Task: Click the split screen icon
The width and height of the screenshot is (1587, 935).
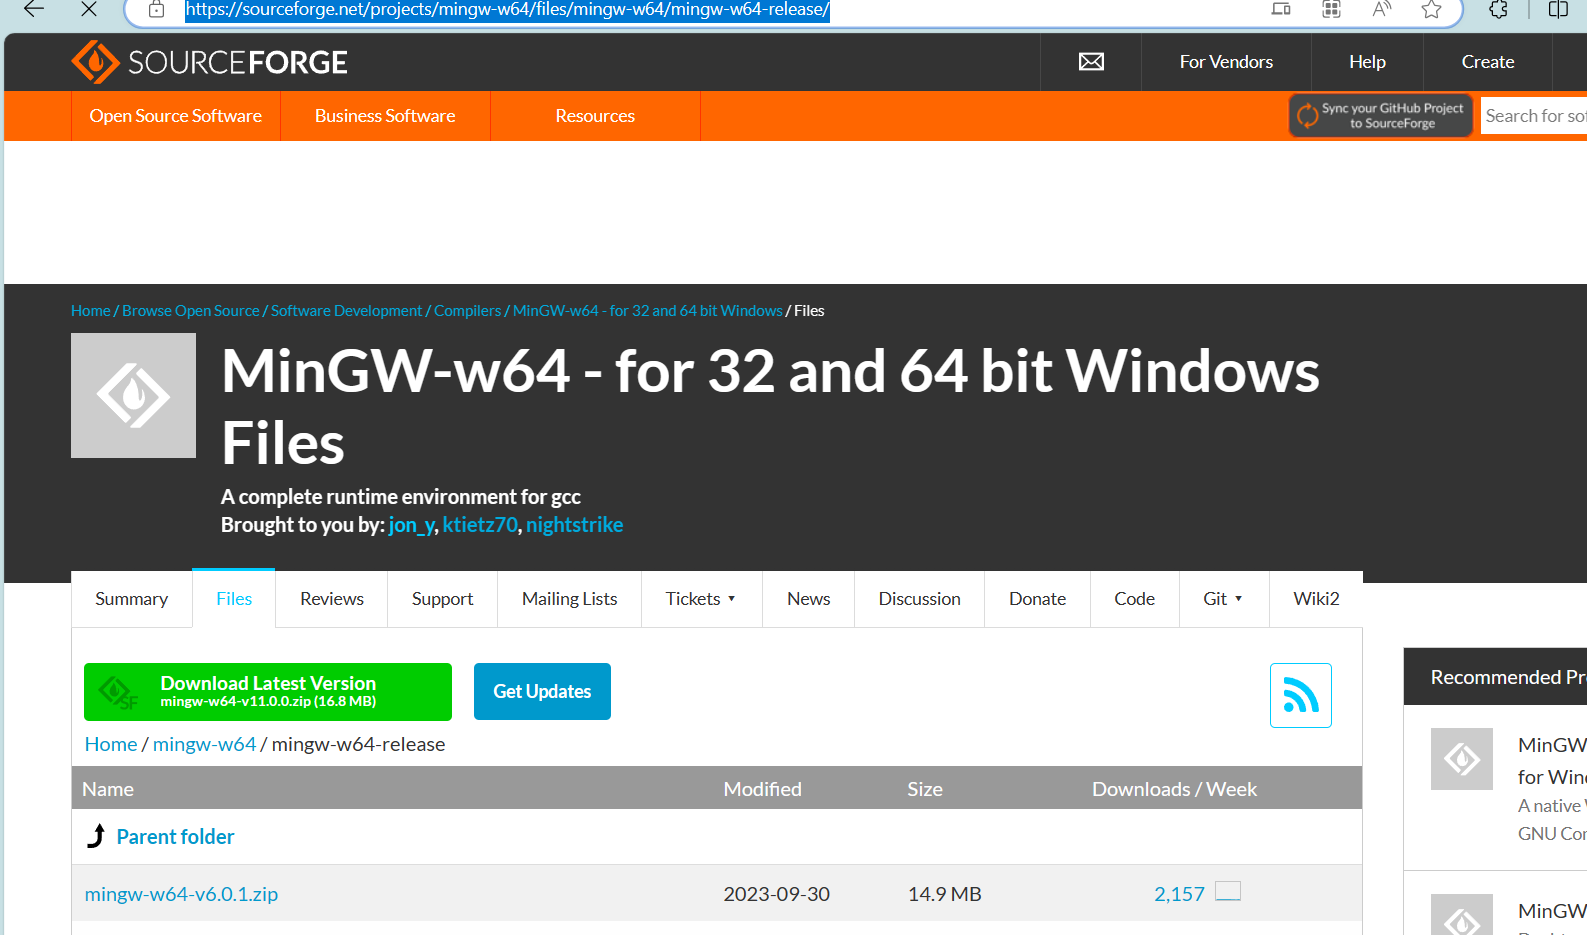Action: pos(1558,10)
